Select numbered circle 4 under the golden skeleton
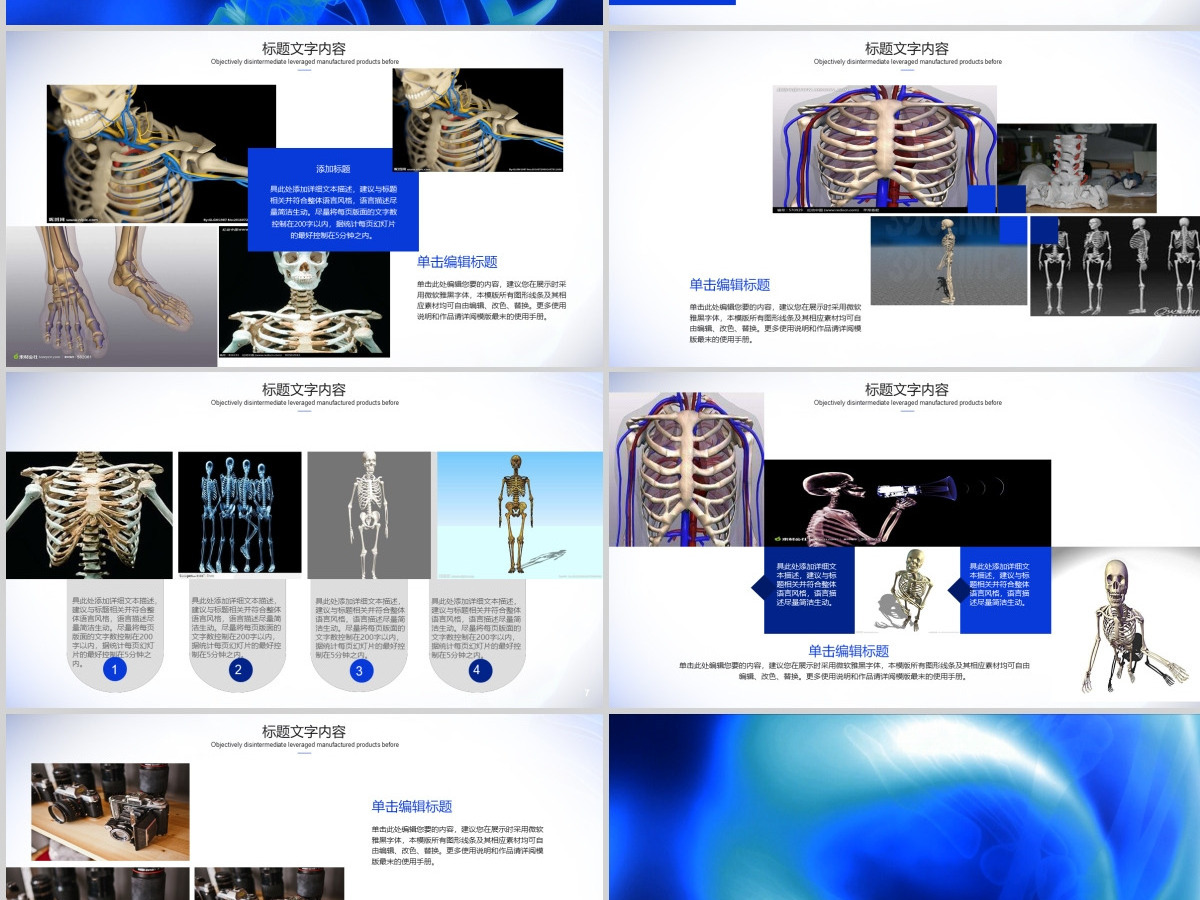Screen dimensions: 1200x900 481,670
